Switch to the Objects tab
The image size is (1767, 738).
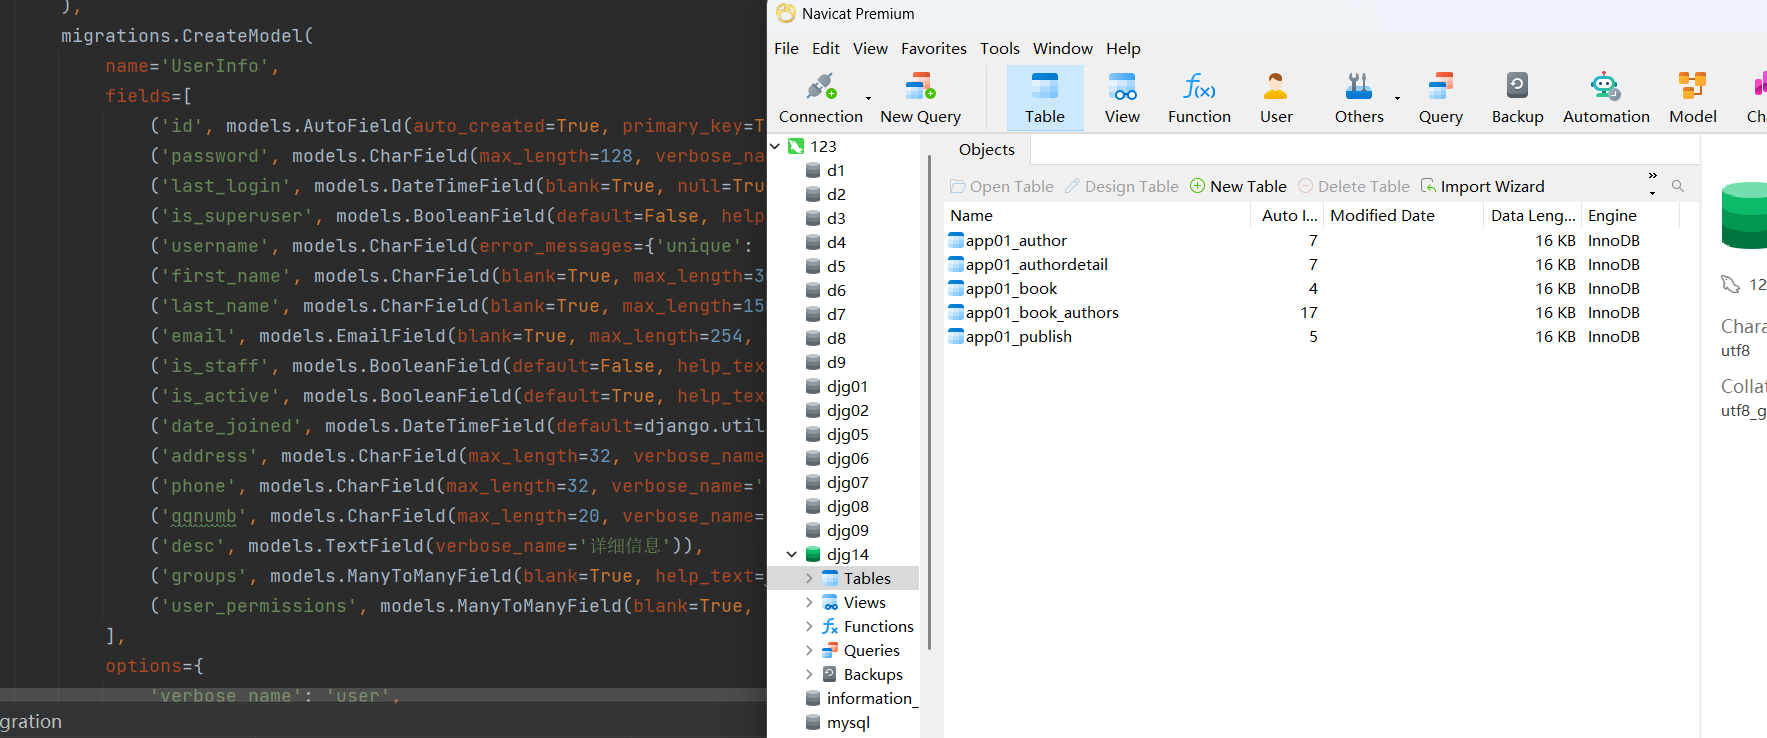986,149
